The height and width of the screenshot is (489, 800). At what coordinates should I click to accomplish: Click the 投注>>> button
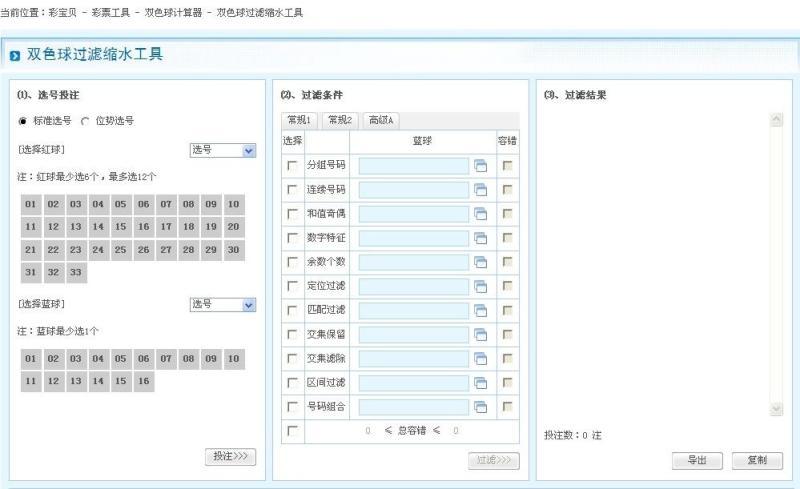pos(231,456)
